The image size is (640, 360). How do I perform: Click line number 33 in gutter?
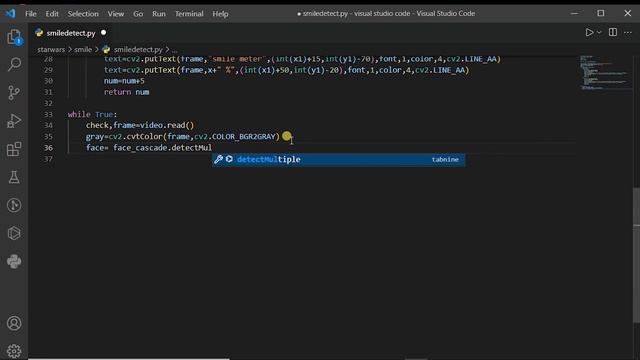coord(48,114)
